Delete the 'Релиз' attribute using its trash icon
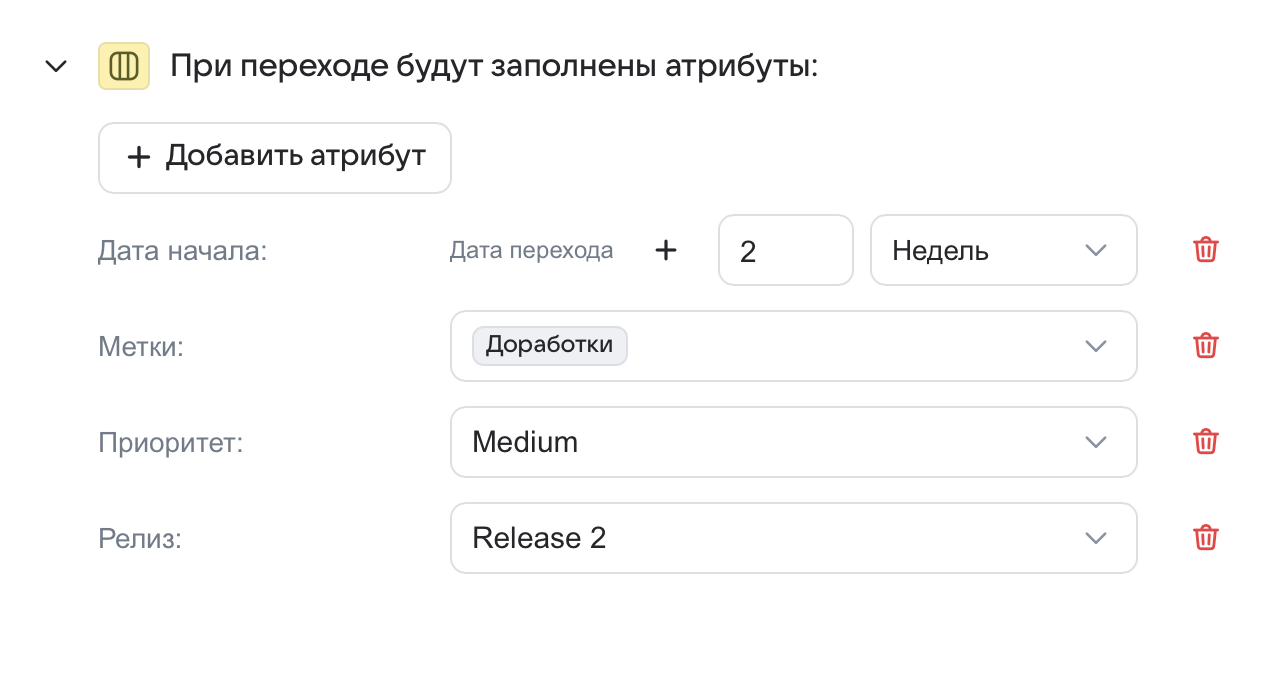This screenshot has height=696, width=1268. 1205,537
